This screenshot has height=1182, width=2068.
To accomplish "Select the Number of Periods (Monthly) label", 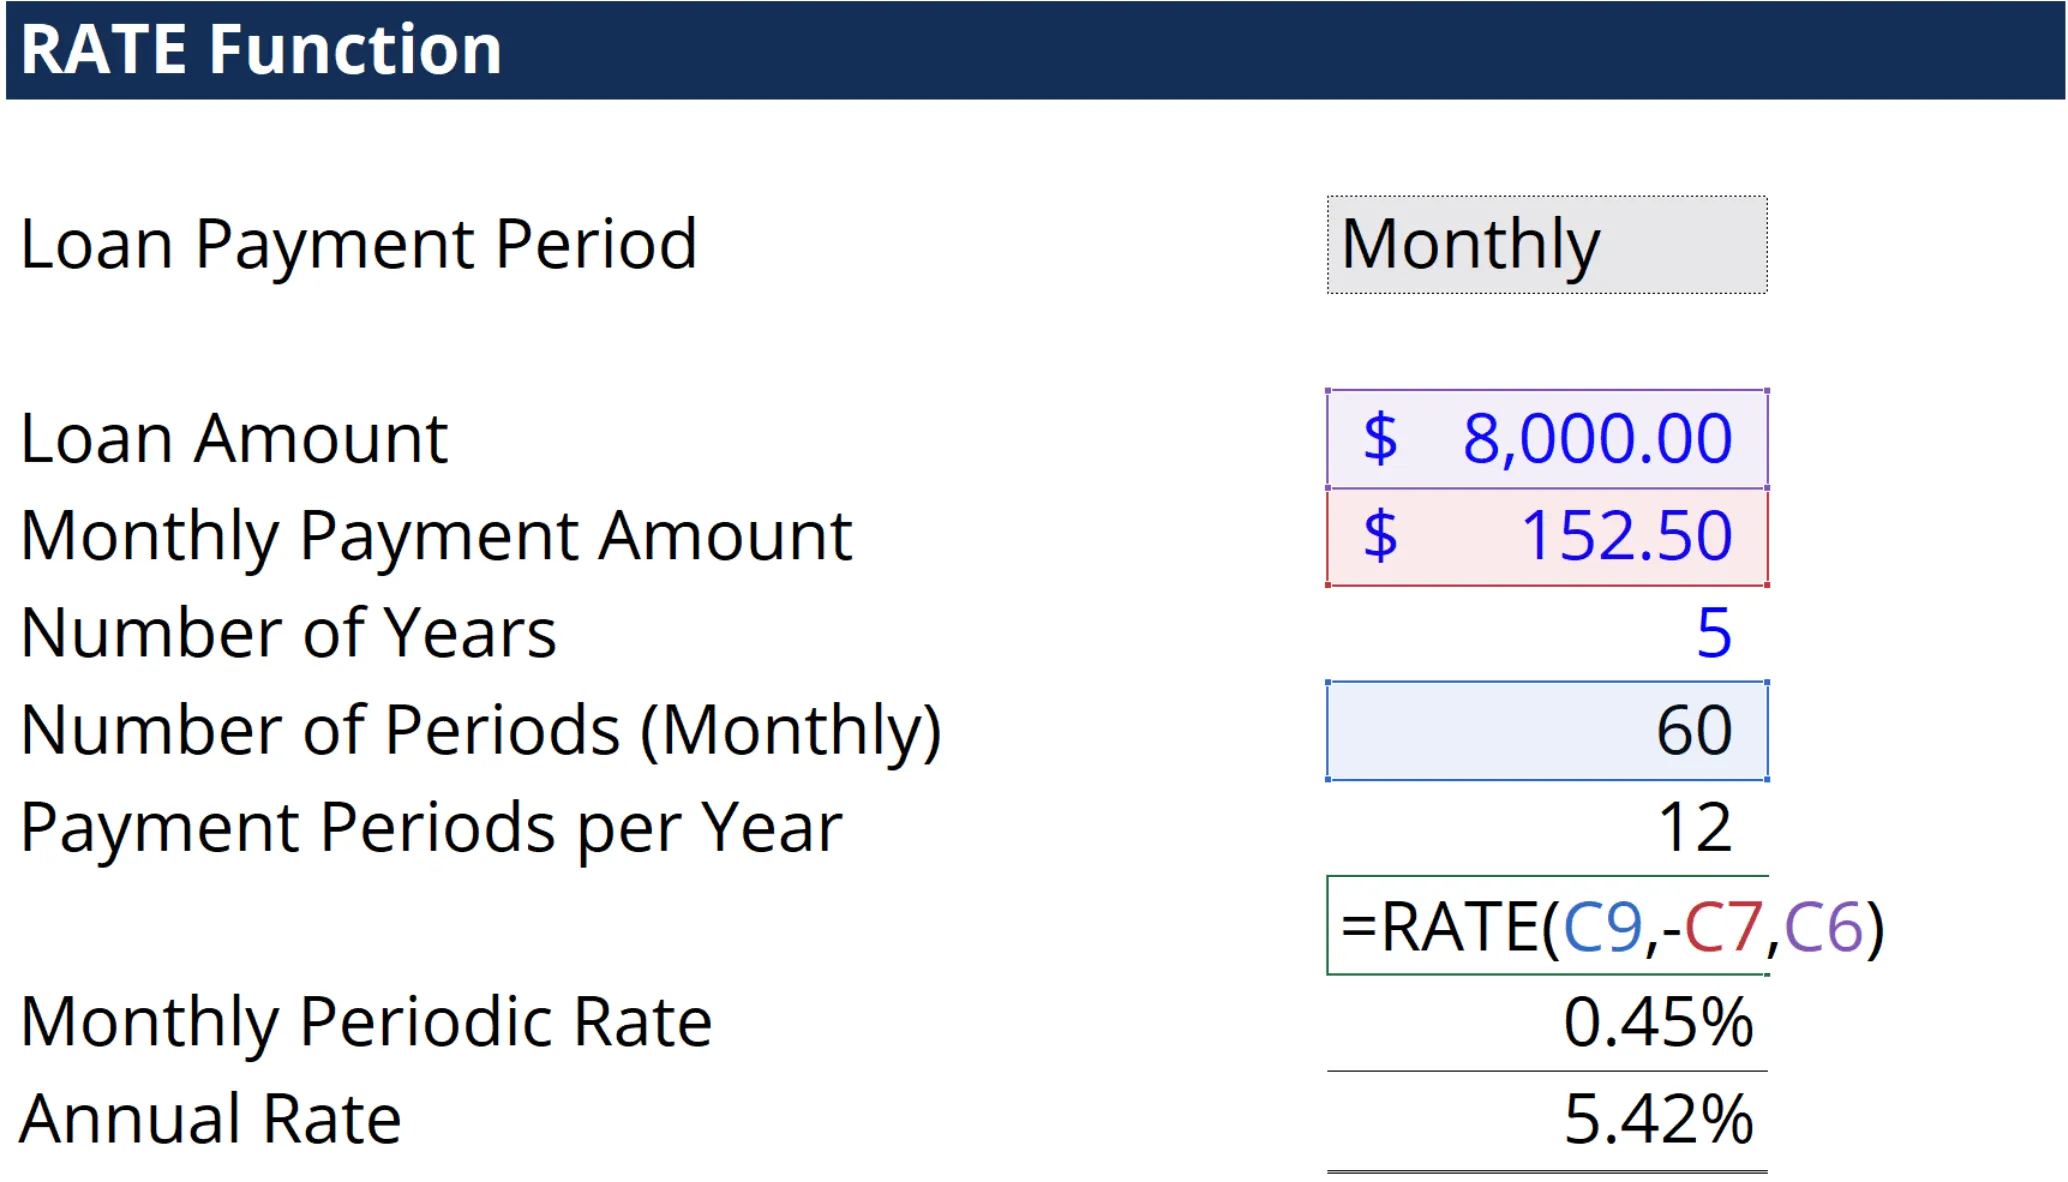I will (x=480, y=731).
